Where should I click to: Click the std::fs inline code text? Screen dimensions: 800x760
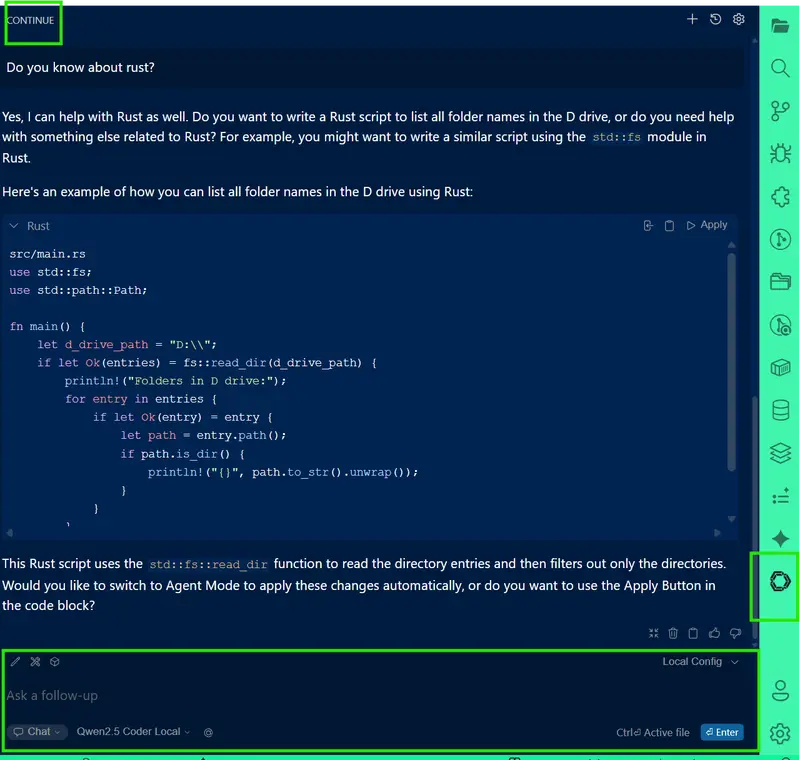pyautogui.click(x=616, y=137)
